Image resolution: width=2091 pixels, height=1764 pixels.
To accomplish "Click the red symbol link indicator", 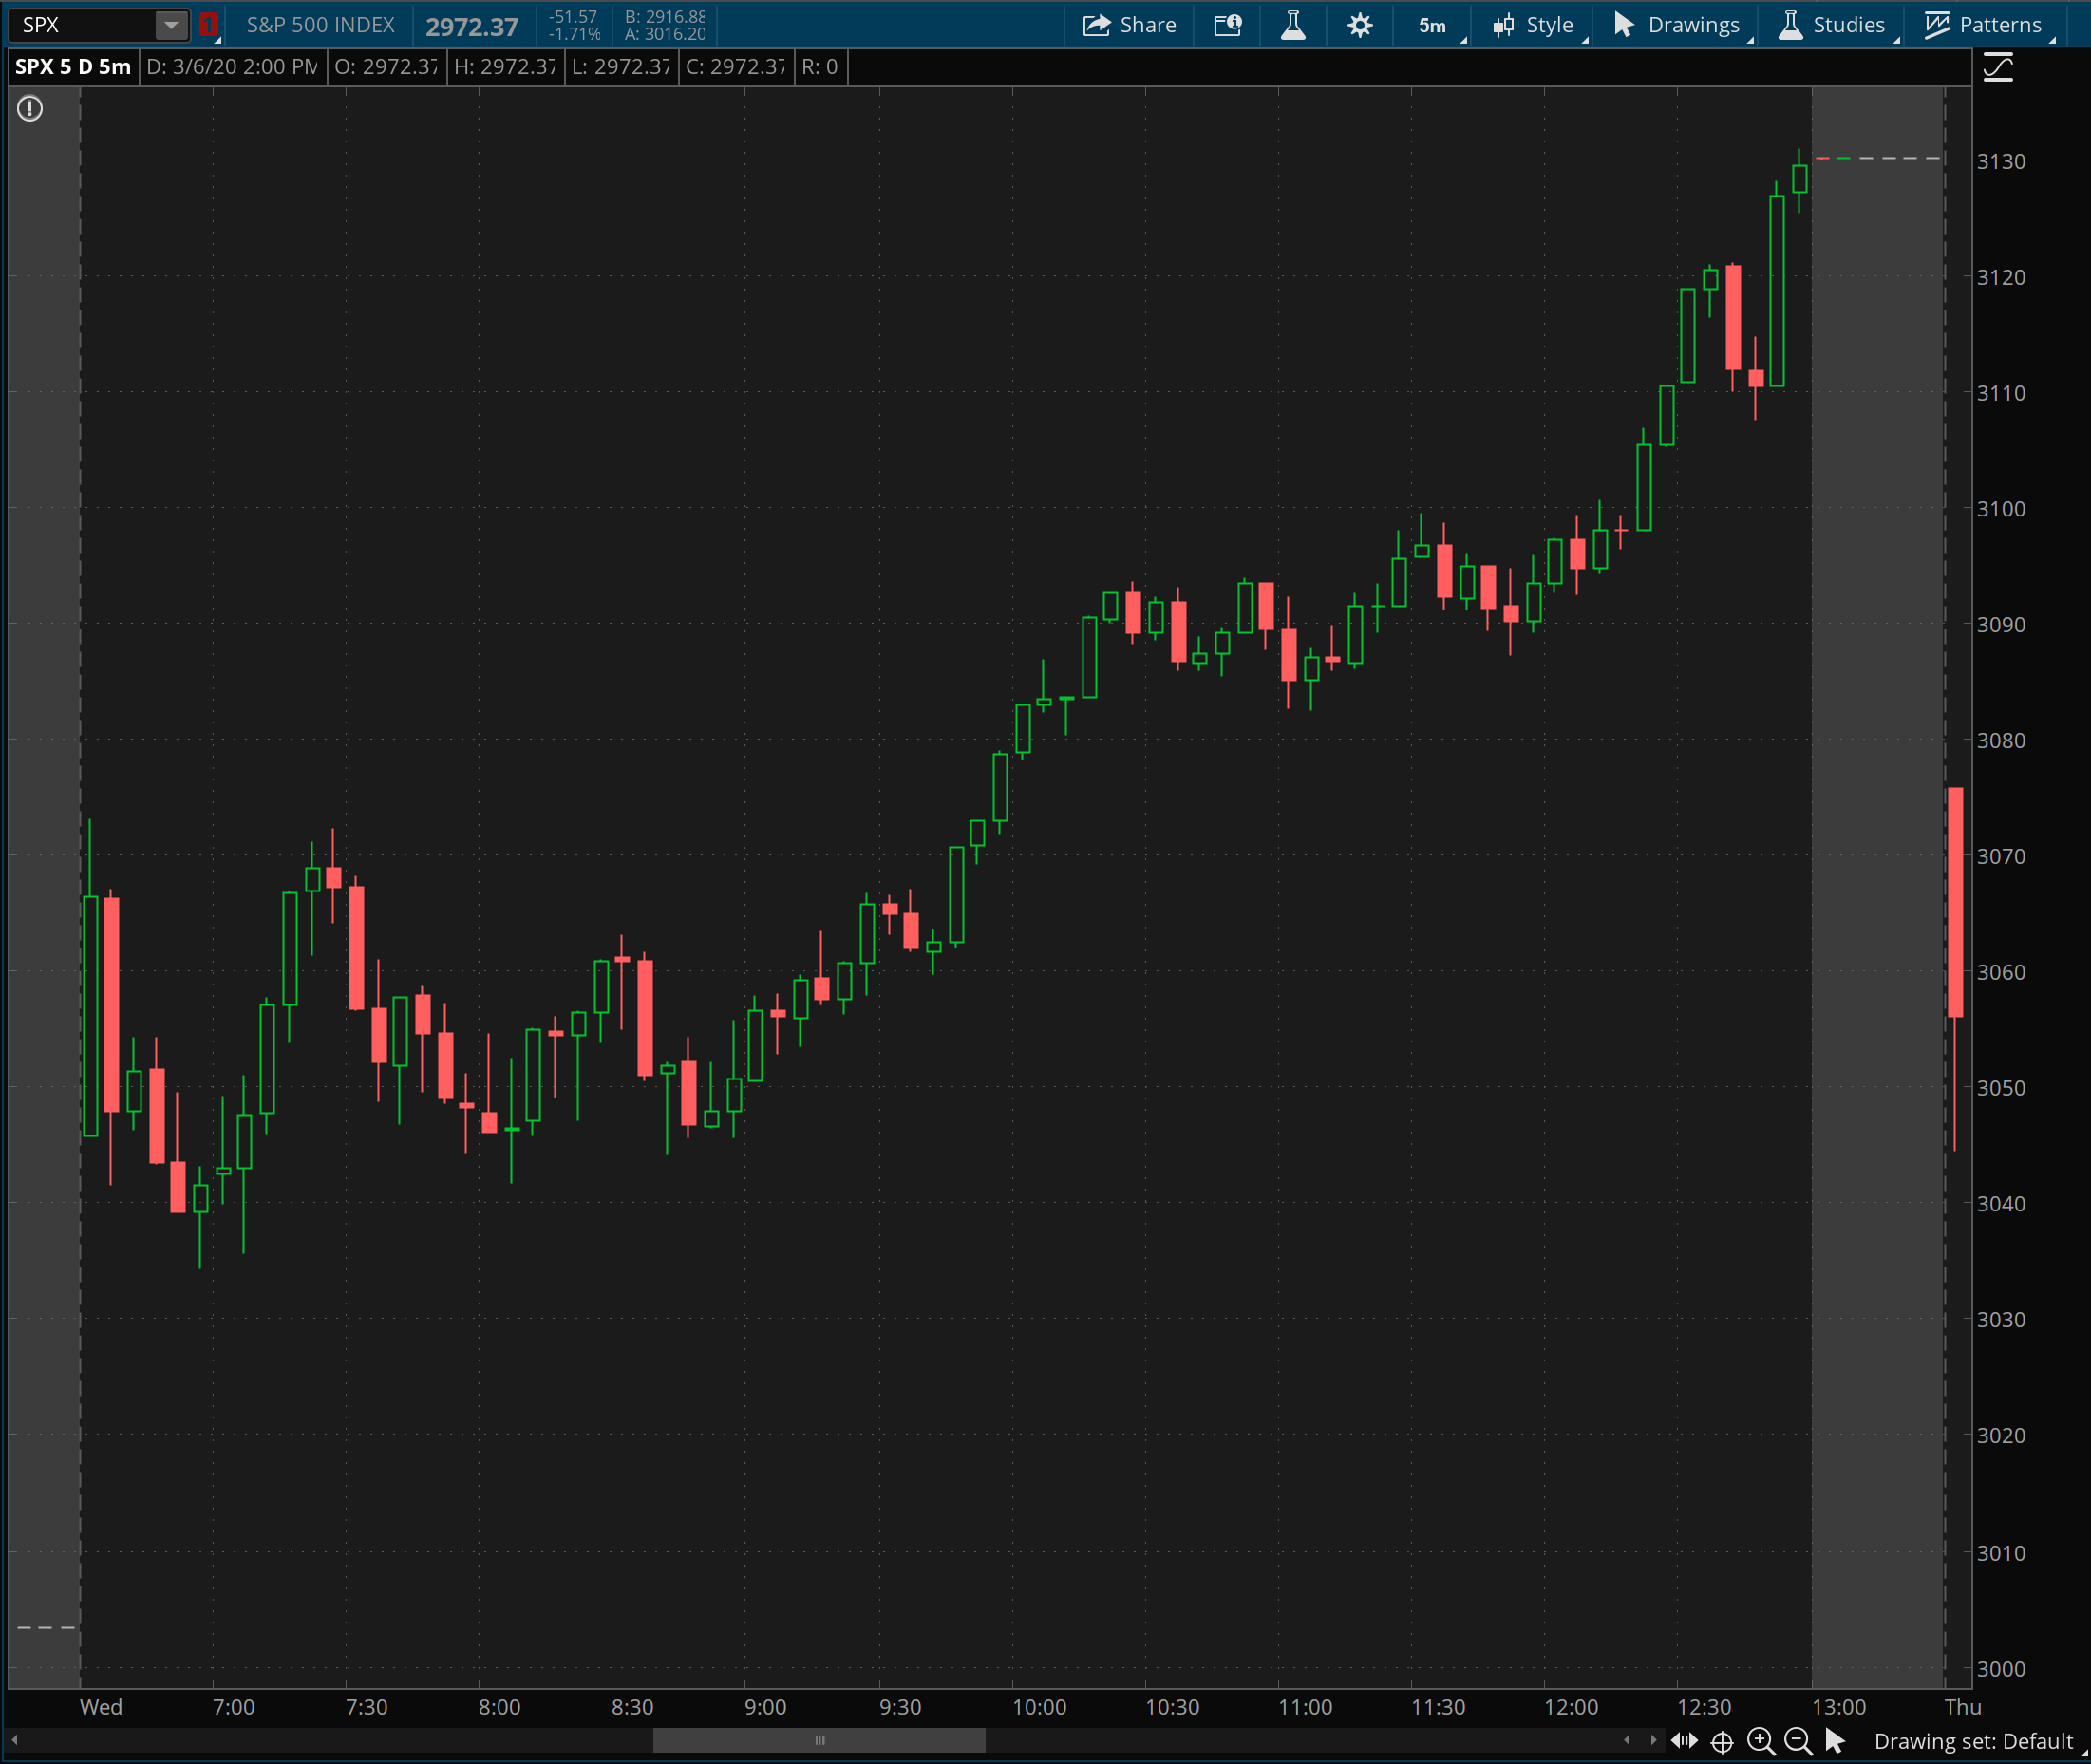I will 209,25.
